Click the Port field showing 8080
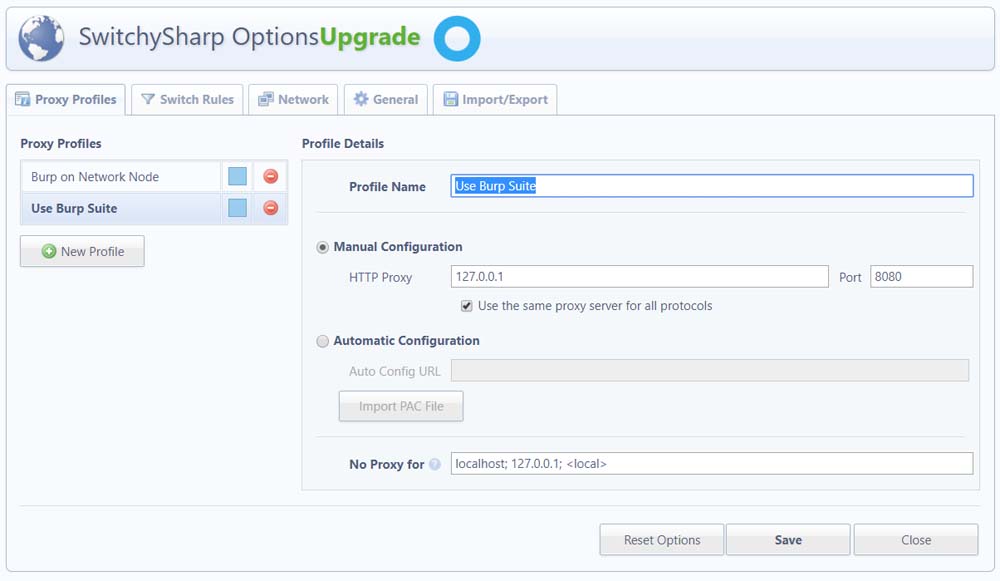1000x581 pixels. [922, 277]
